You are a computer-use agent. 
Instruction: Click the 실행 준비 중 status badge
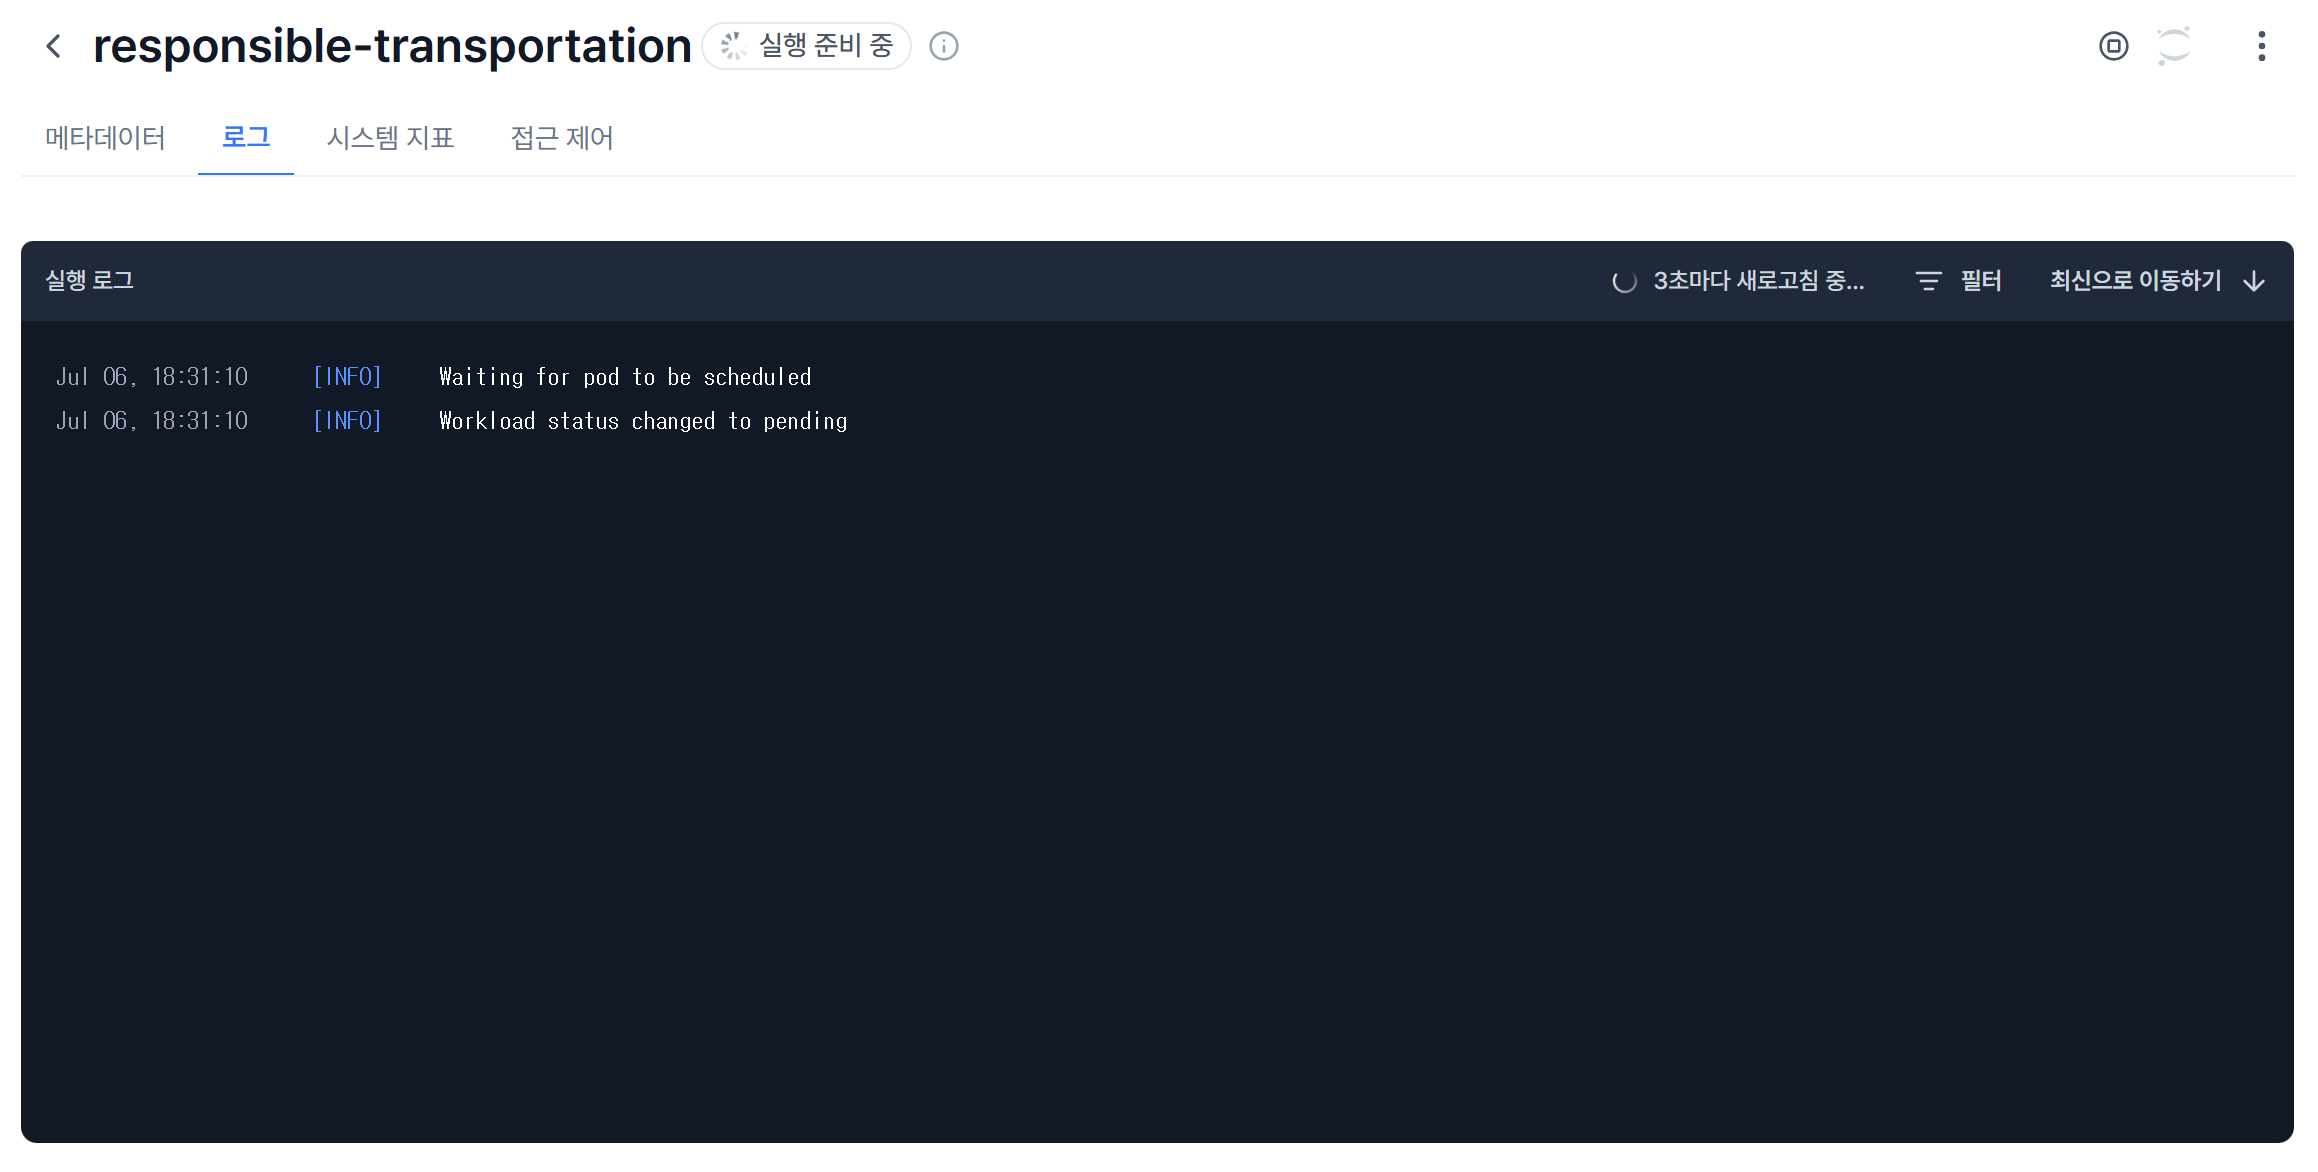(807, 46)
